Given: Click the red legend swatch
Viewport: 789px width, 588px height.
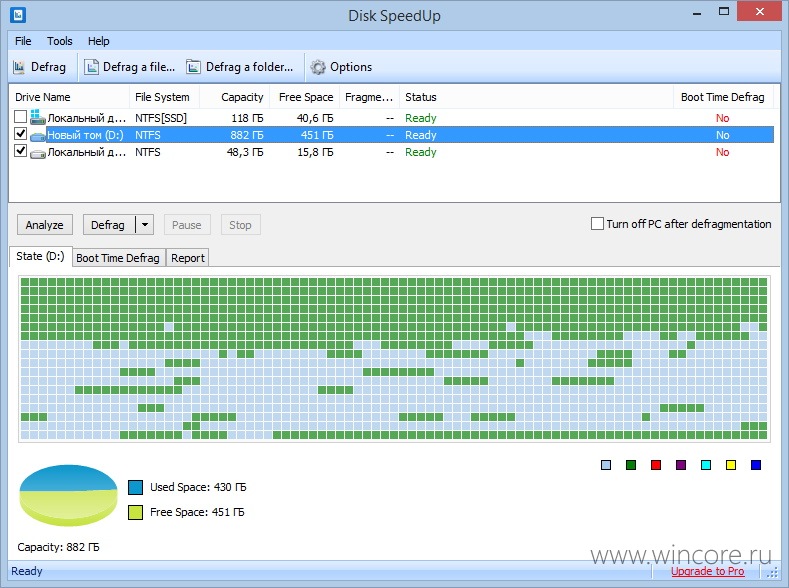Looking at the screenshot, I should 656,465.
